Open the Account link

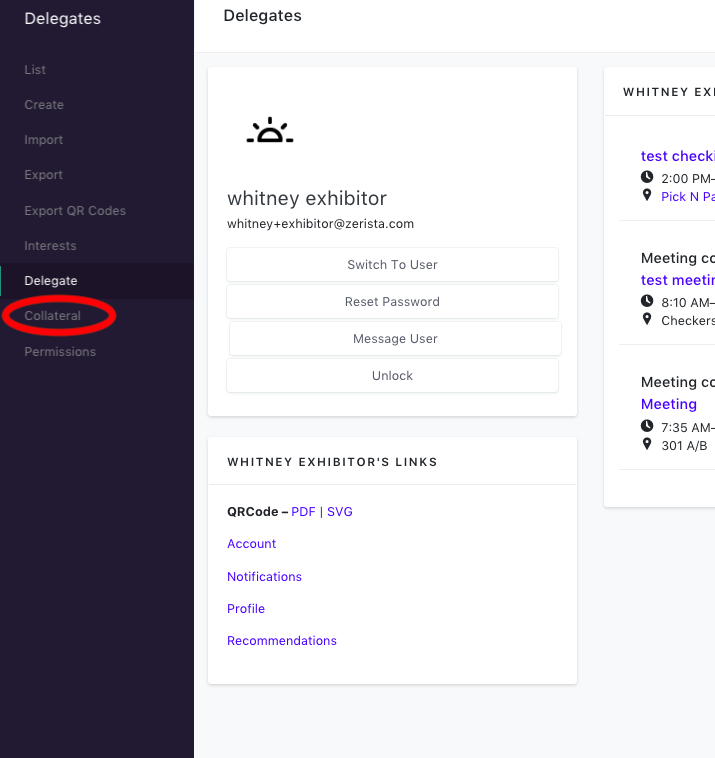(x=251, y=544)
